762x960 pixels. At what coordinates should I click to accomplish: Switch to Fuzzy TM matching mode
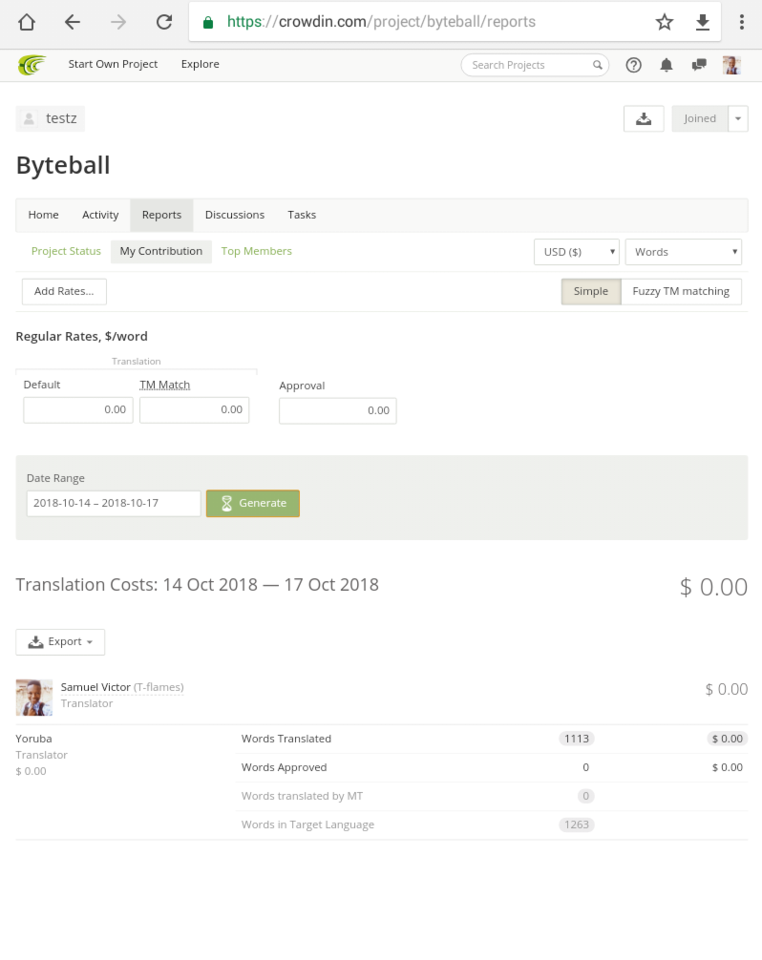coord(681,291)
